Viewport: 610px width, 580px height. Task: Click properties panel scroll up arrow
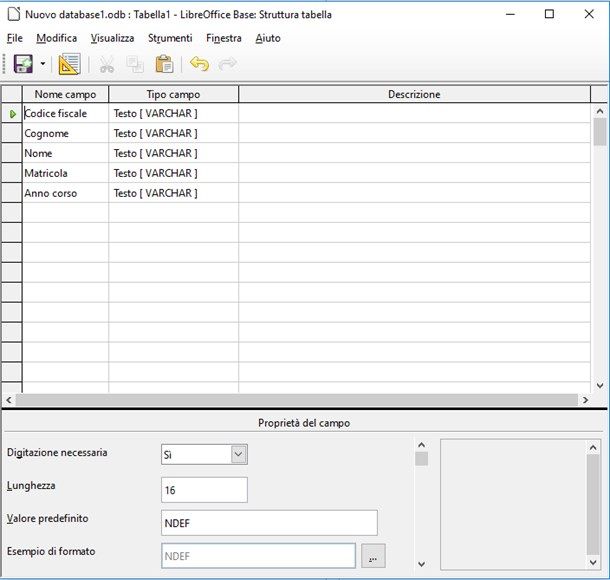421,445
